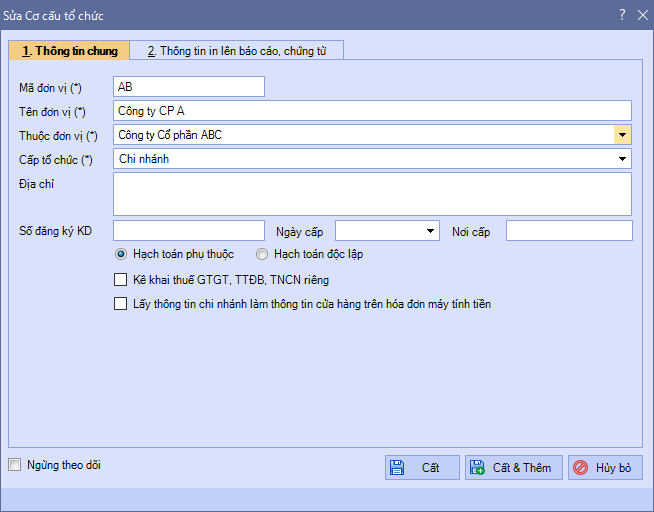Click the help question mark icon
The height and width of the screenshot is (512, 654).
click(622, 15)
